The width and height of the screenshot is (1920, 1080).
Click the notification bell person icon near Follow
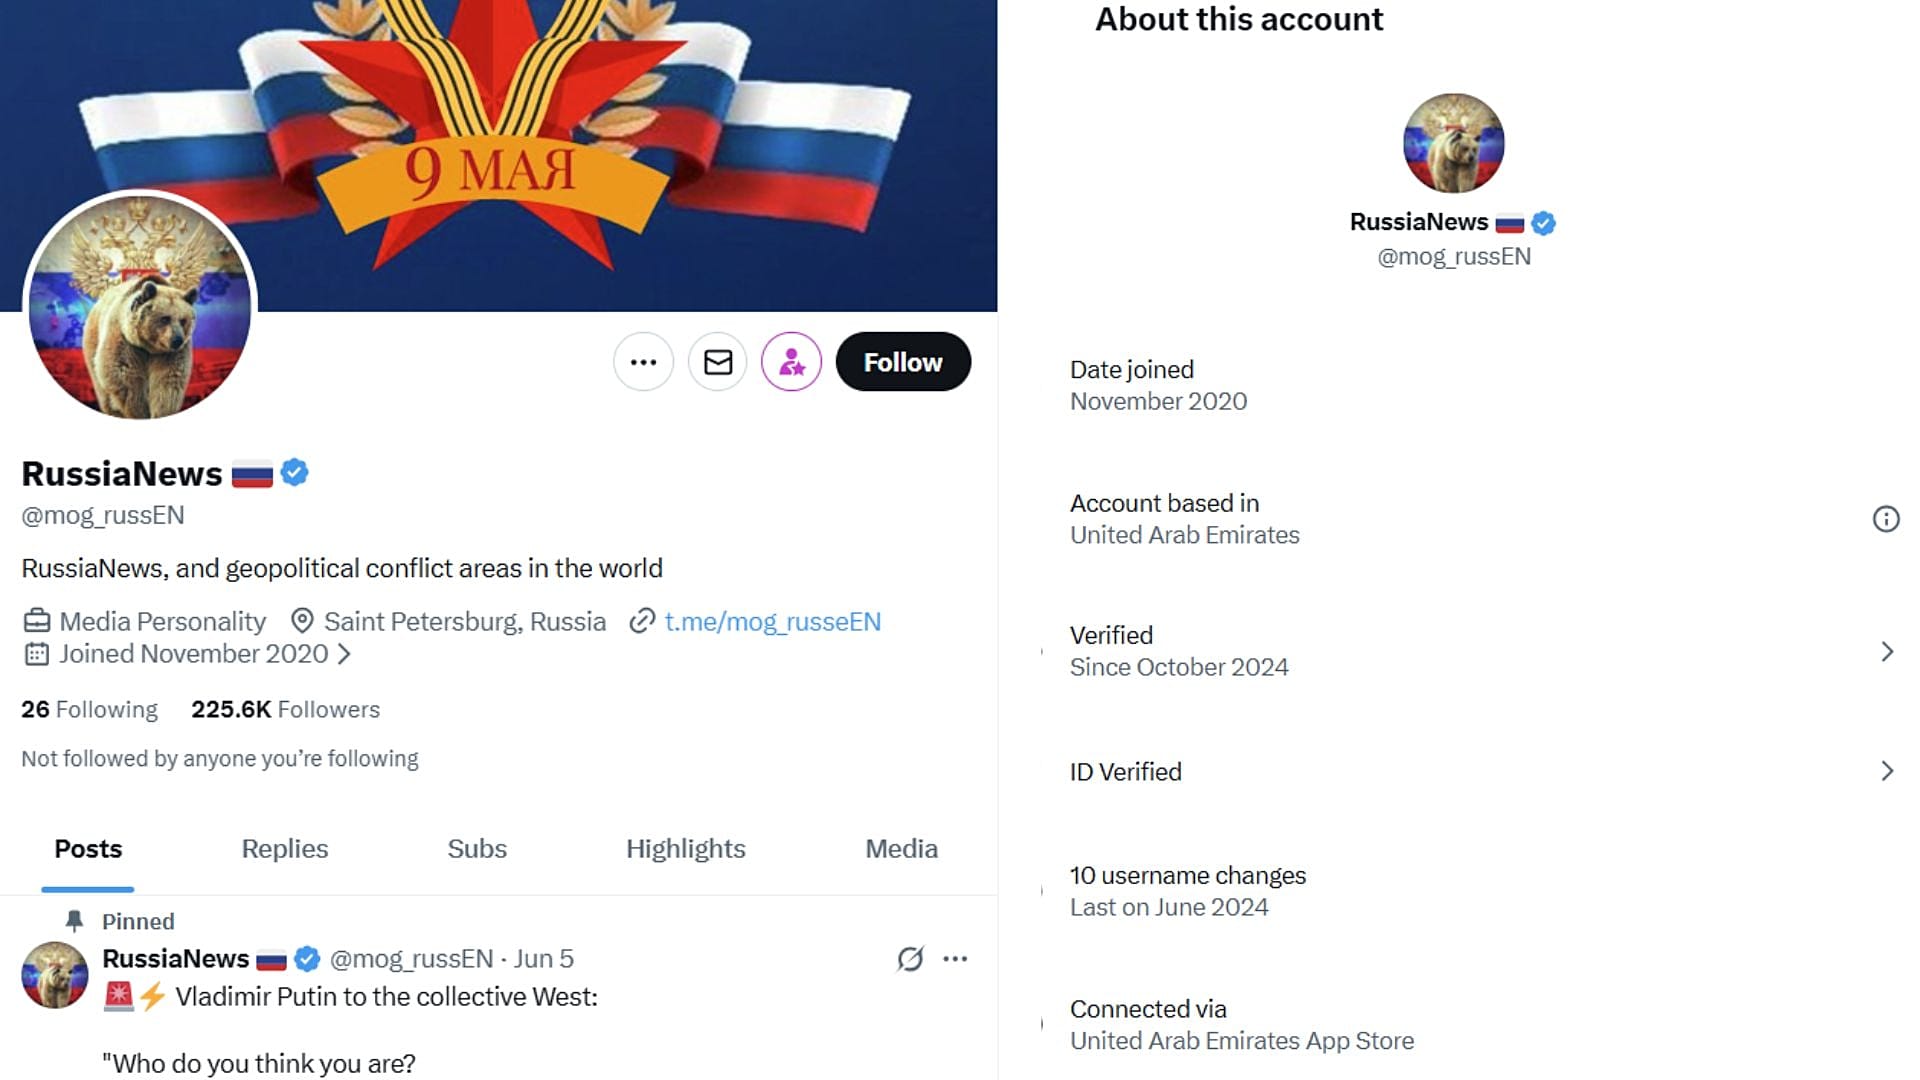pos(791,362)
